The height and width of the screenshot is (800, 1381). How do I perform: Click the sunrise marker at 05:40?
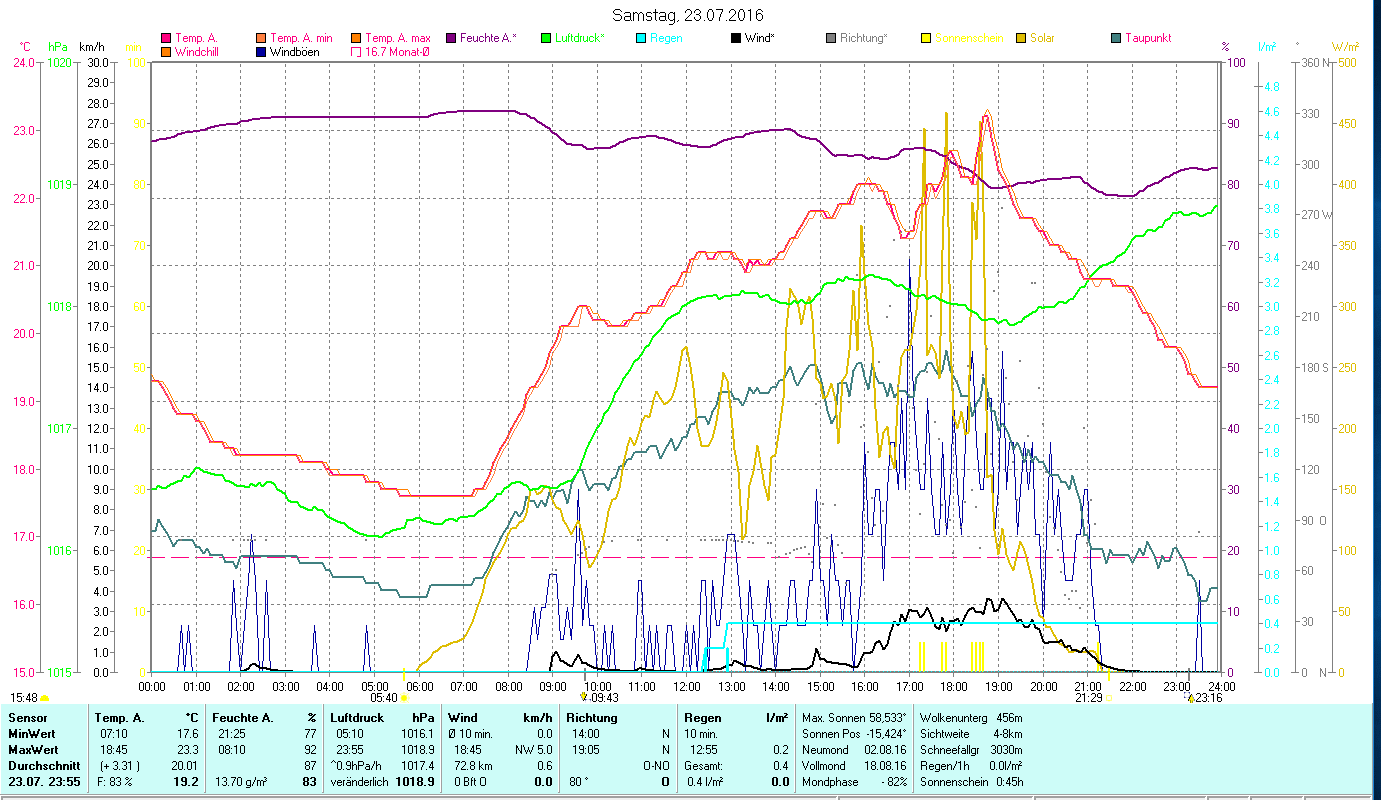tap(405, 698)
